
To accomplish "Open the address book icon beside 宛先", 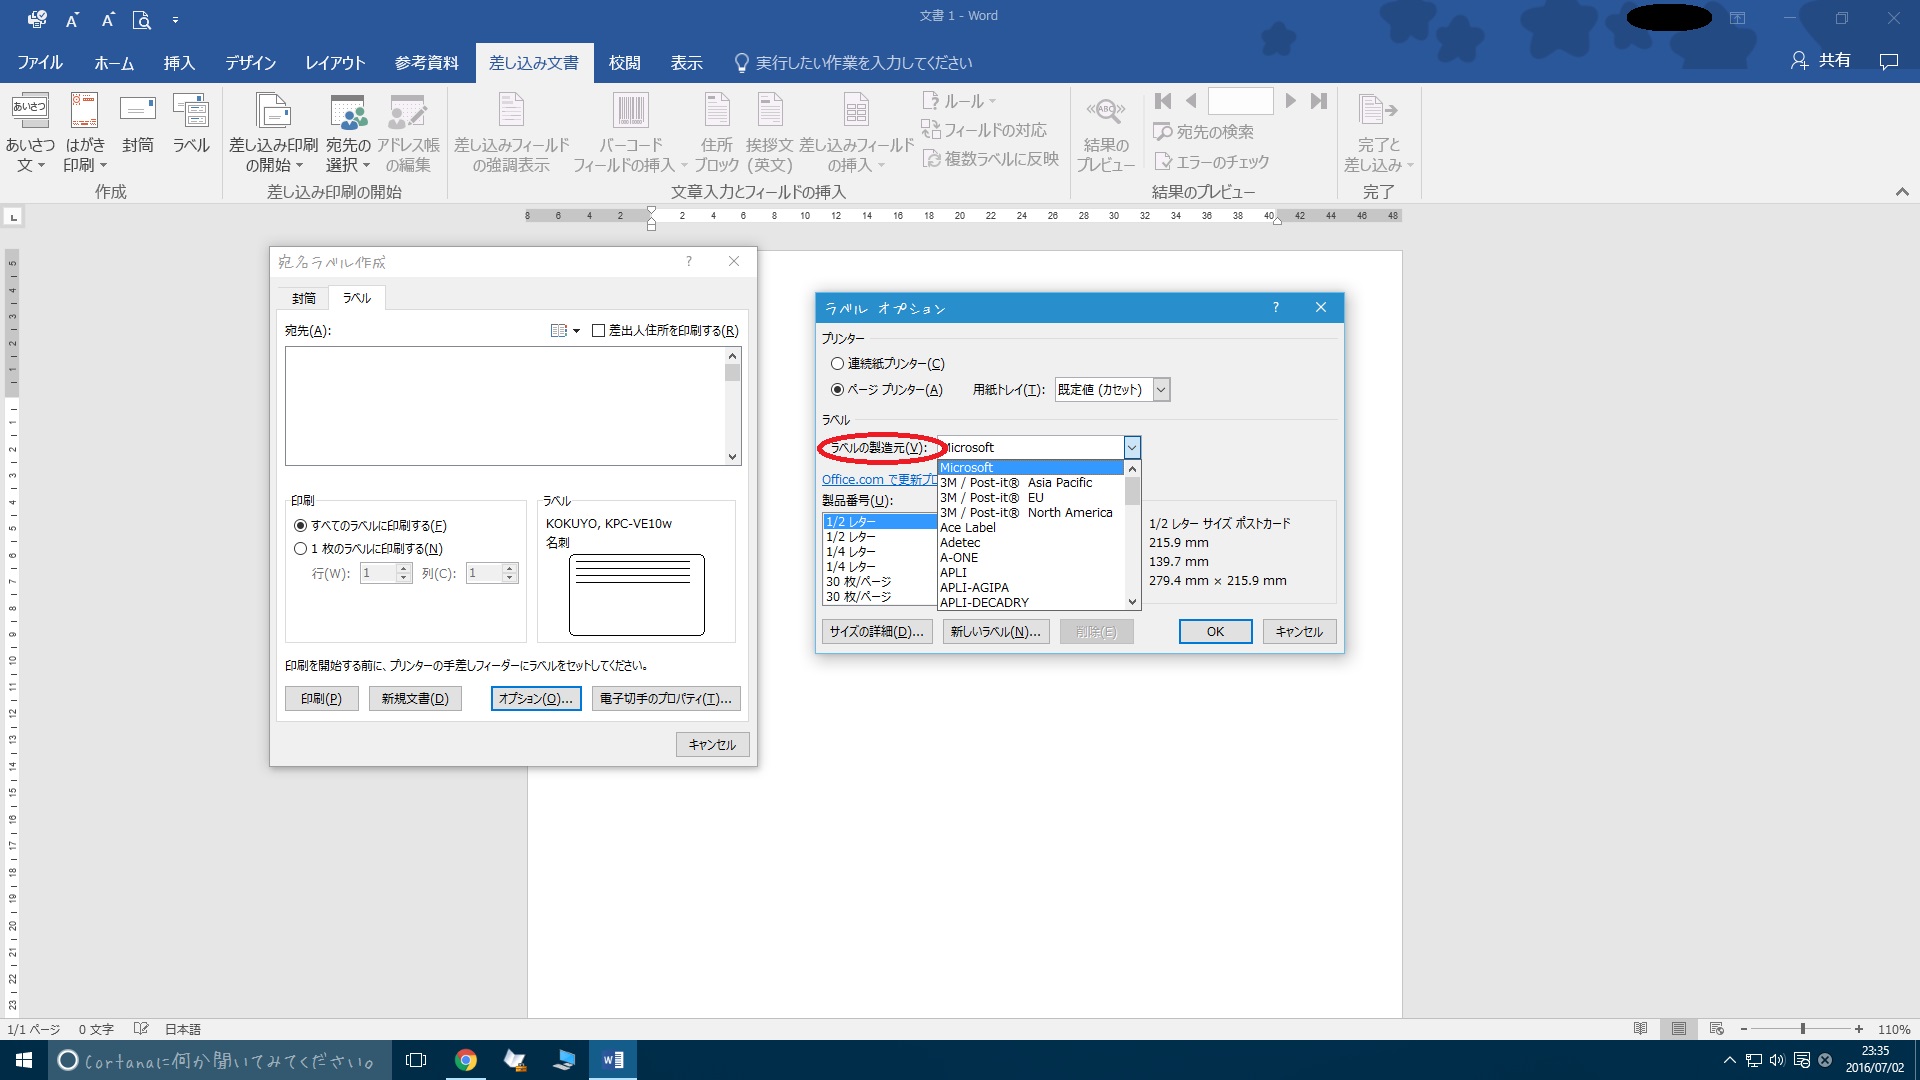I will click(565, 331).
